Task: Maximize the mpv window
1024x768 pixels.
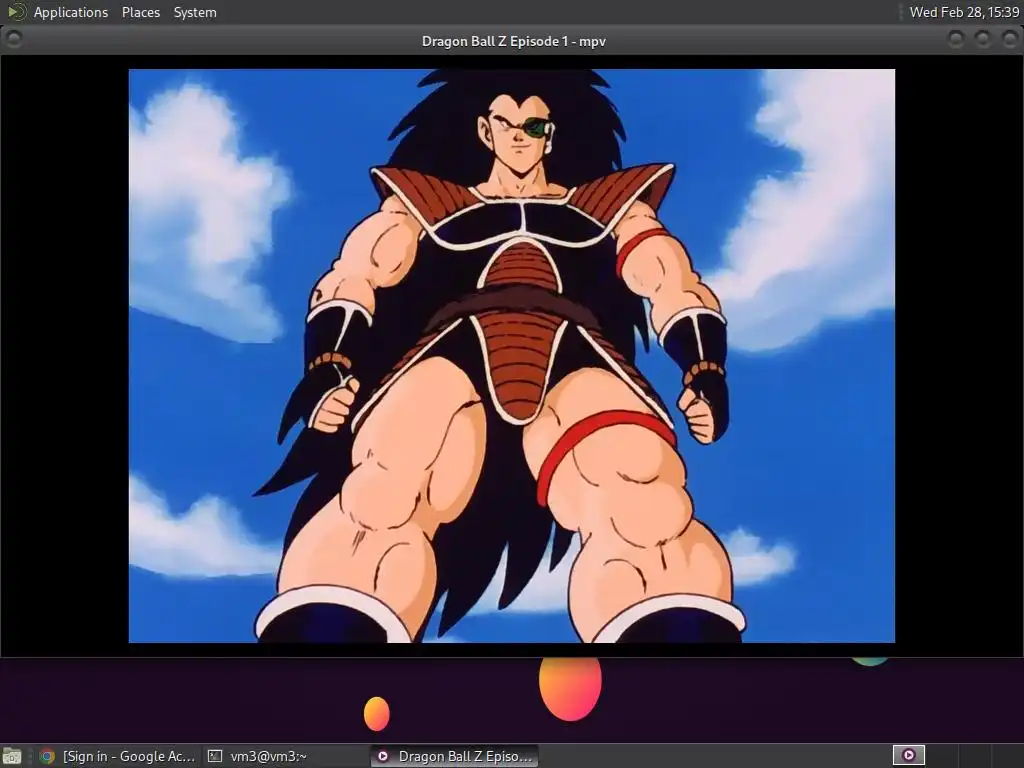Action: tap(982, 39)
